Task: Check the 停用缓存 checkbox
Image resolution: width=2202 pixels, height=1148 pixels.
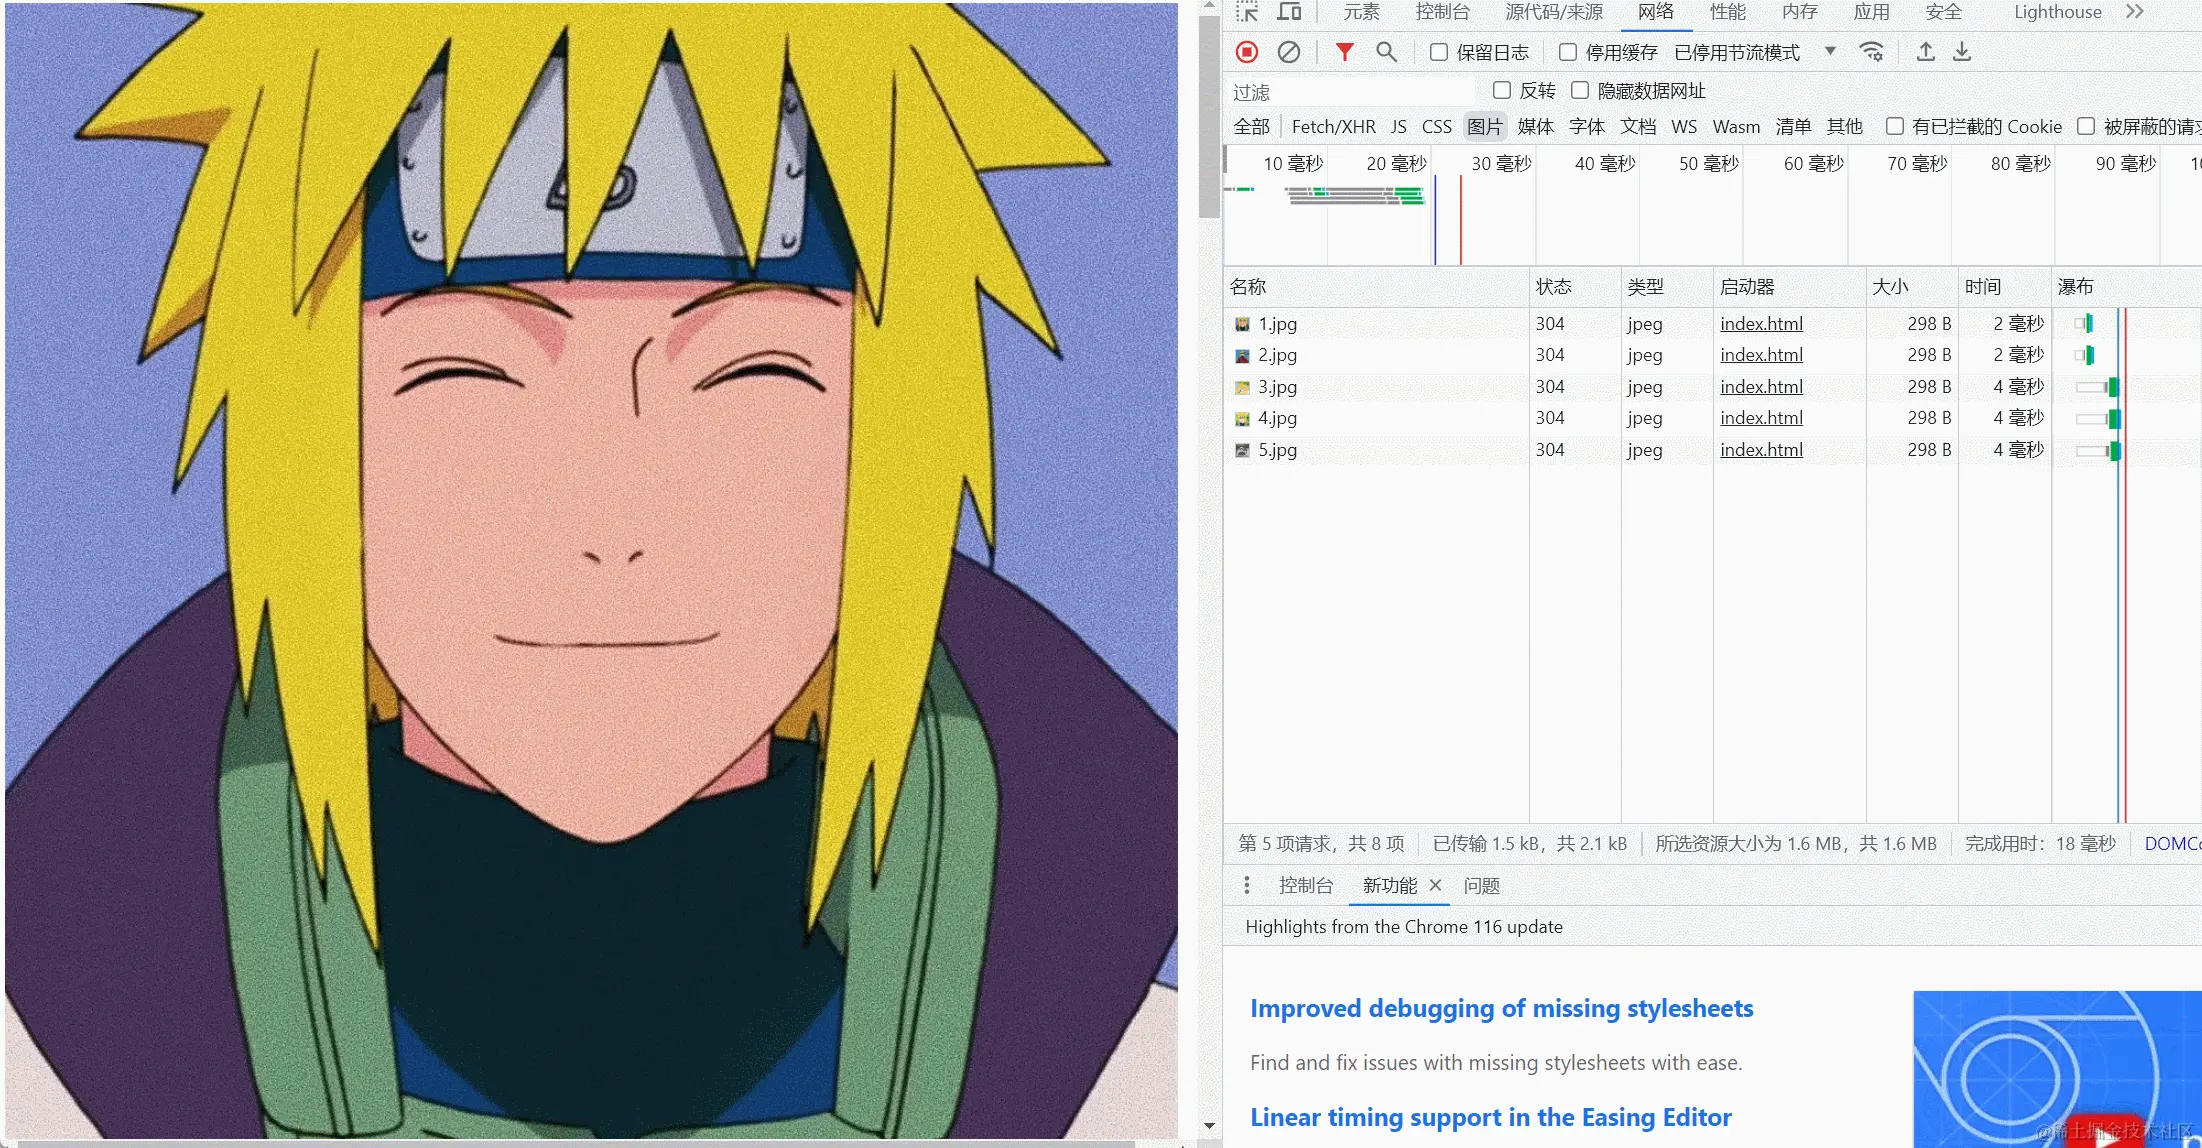Action: [1568, 52]
